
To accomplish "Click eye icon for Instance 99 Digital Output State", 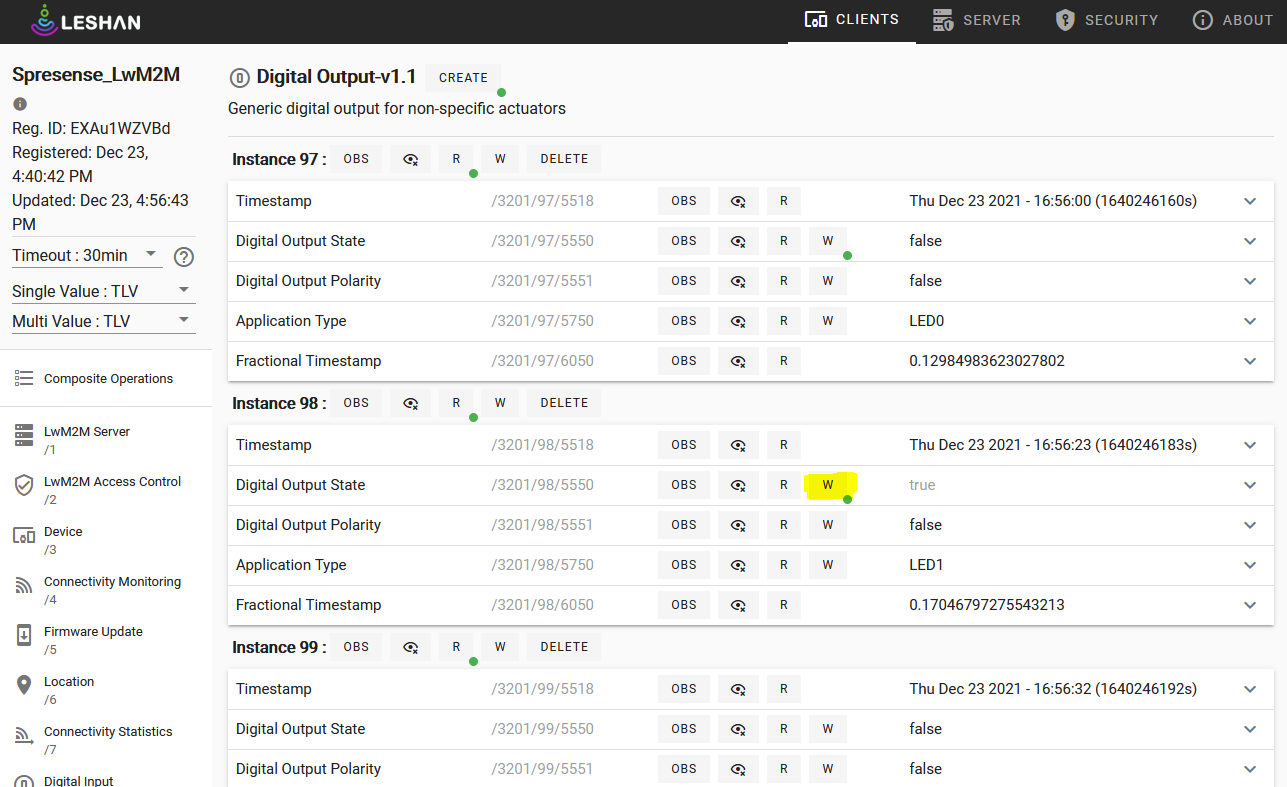I will (738, 729).
